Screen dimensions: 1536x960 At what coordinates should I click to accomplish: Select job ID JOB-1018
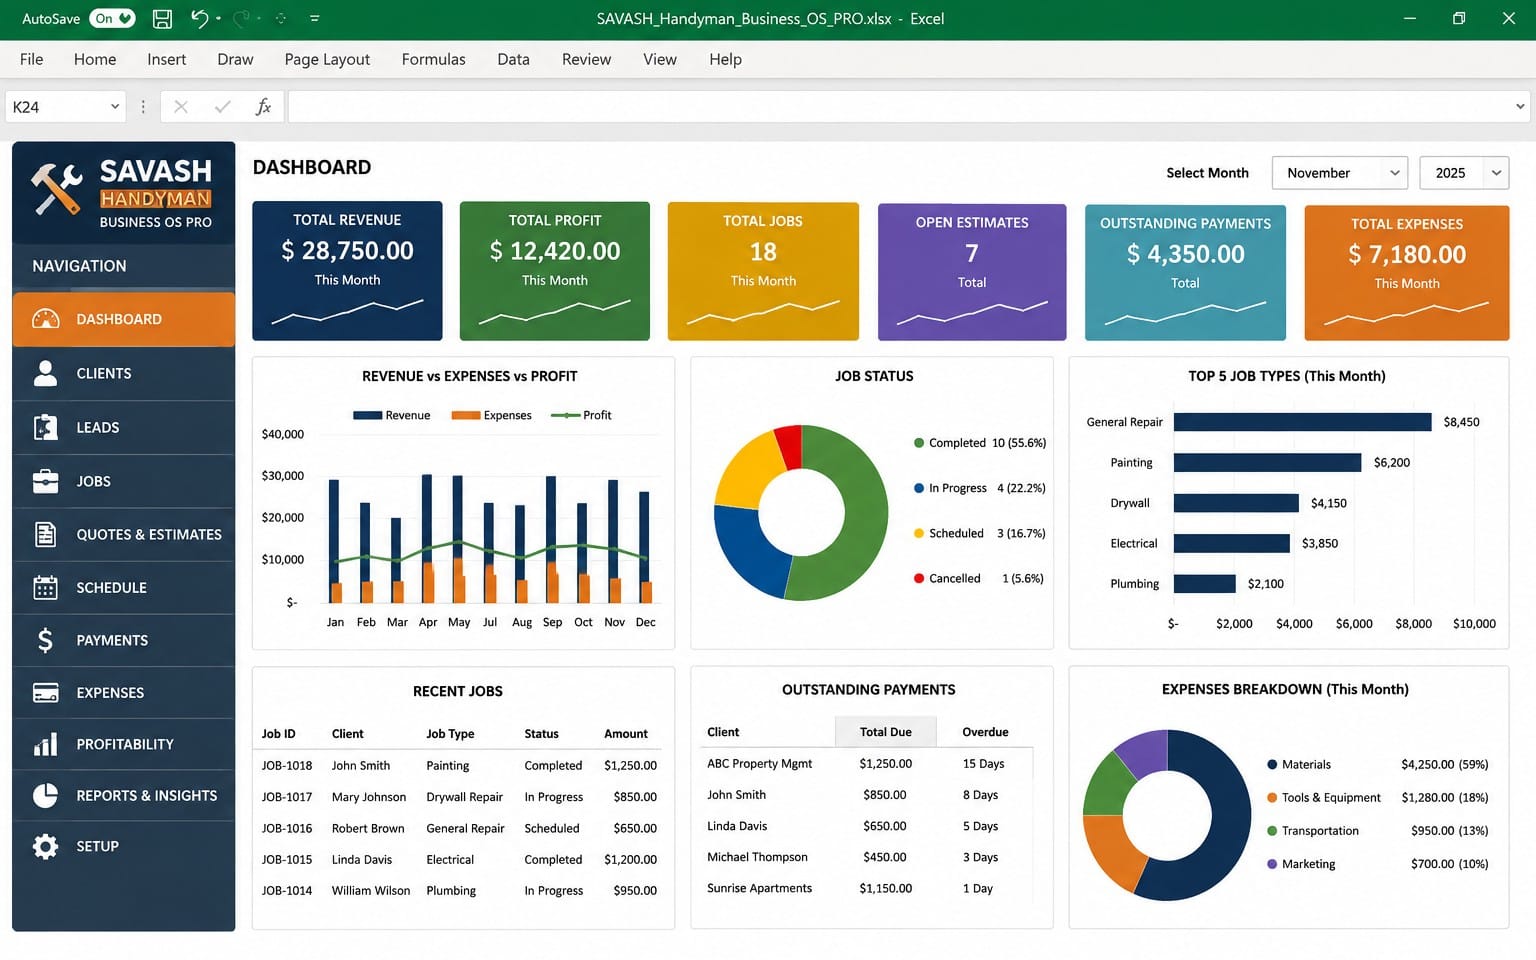tap(287, 765)
